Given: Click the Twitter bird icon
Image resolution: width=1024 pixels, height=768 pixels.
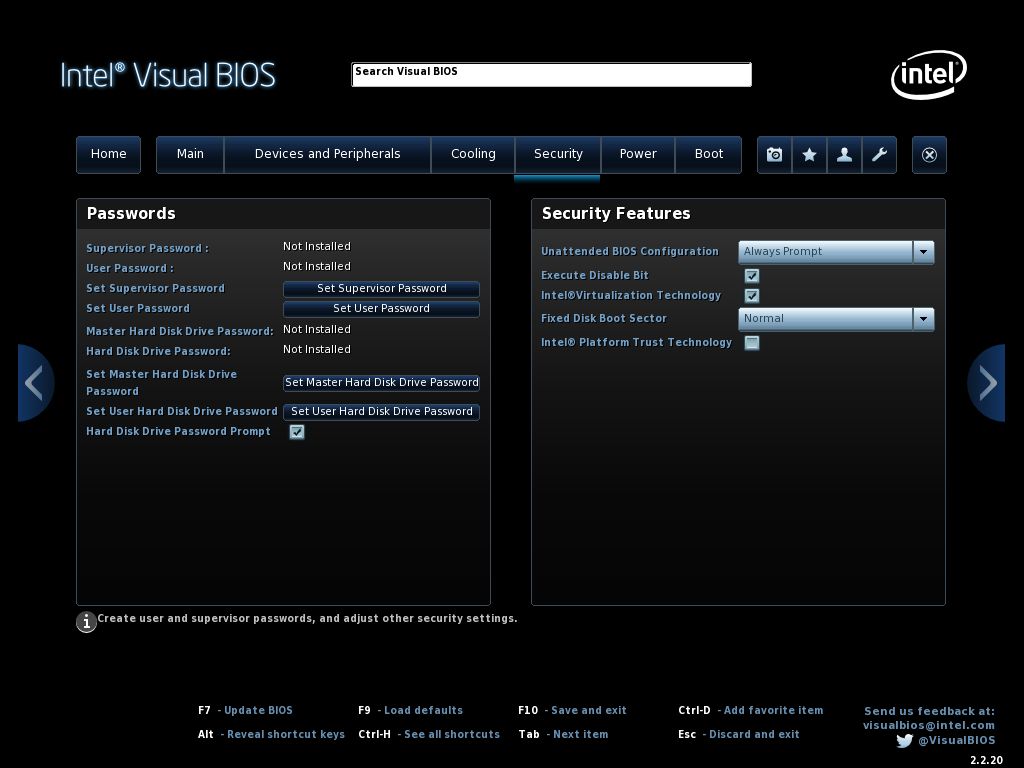Looking at the screenshot, I should coord(904,741).
